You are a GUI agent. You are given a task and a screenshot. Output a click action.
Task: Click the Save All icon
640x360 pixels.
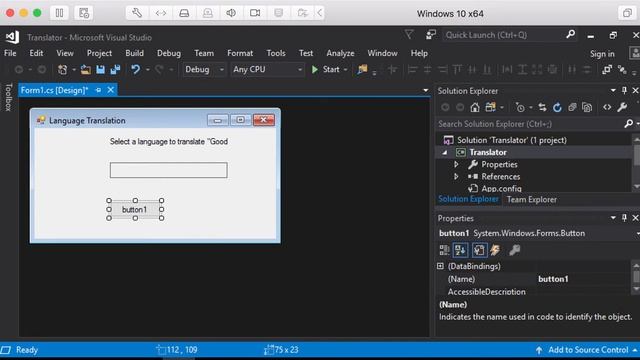pos(116,69)
